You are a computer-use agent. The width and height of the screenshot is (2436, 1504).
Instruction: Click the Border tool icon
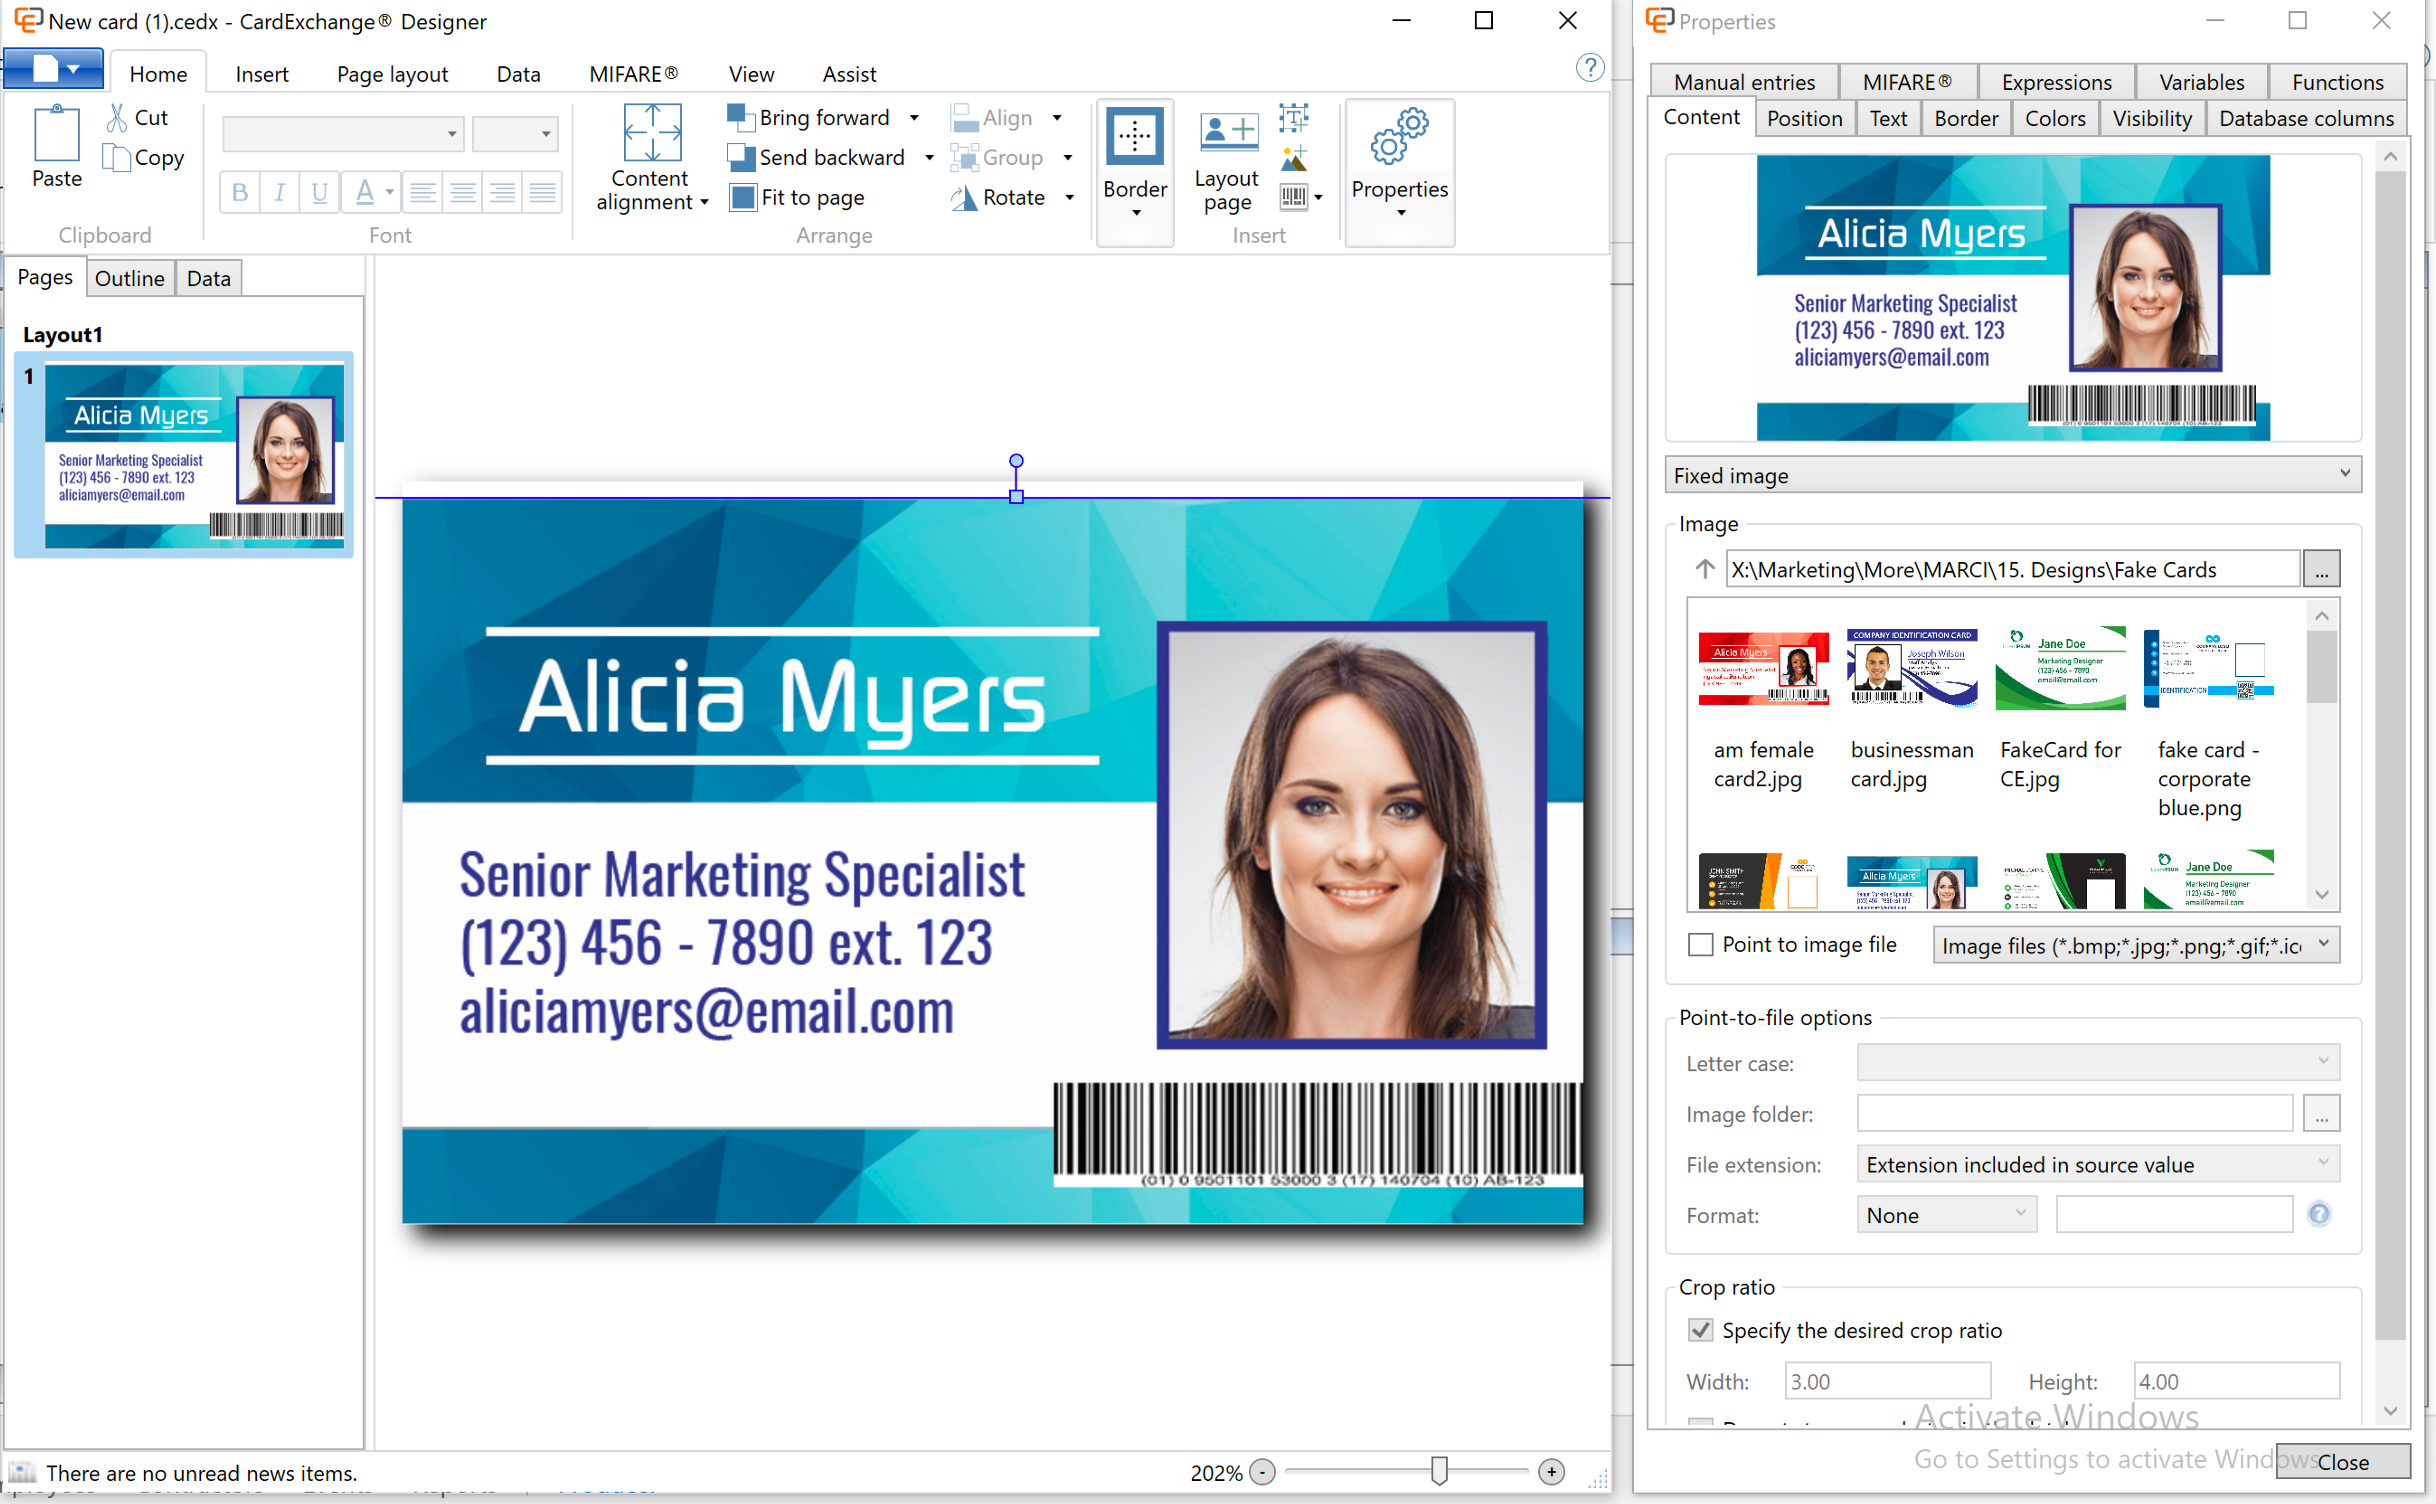[x=1134, y=137]
